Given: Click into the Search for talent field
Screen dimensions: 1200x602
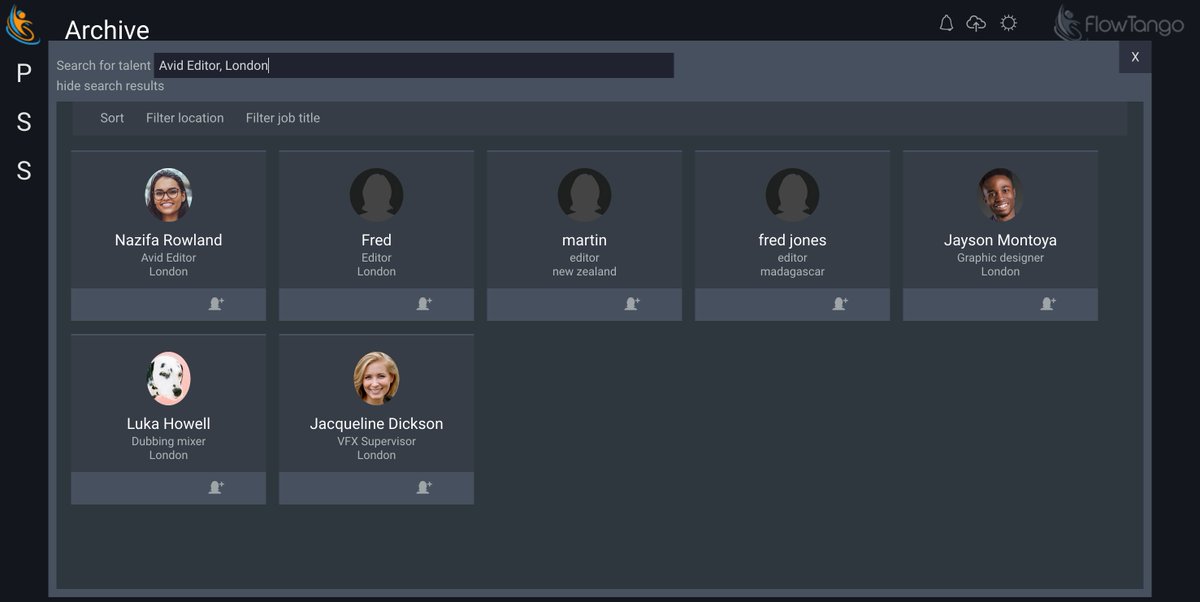Looking at the screenshot, I should tap(414, 65).
